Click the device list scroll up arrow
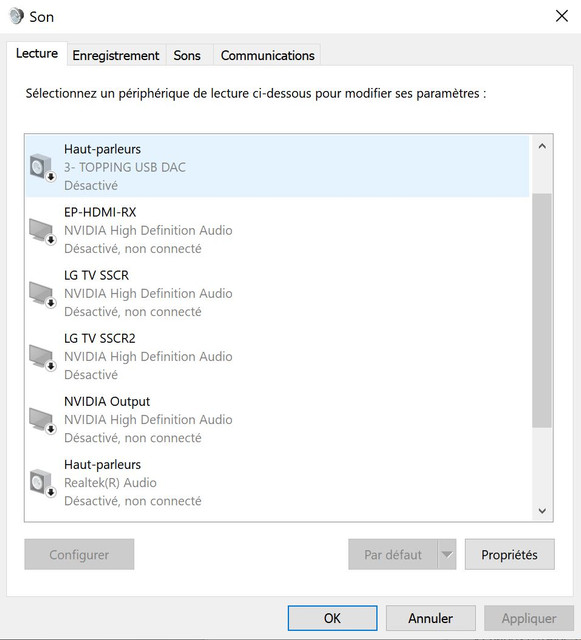Image resolution: width=581 pixels, height=640 pixels. (x=542, y=146)
